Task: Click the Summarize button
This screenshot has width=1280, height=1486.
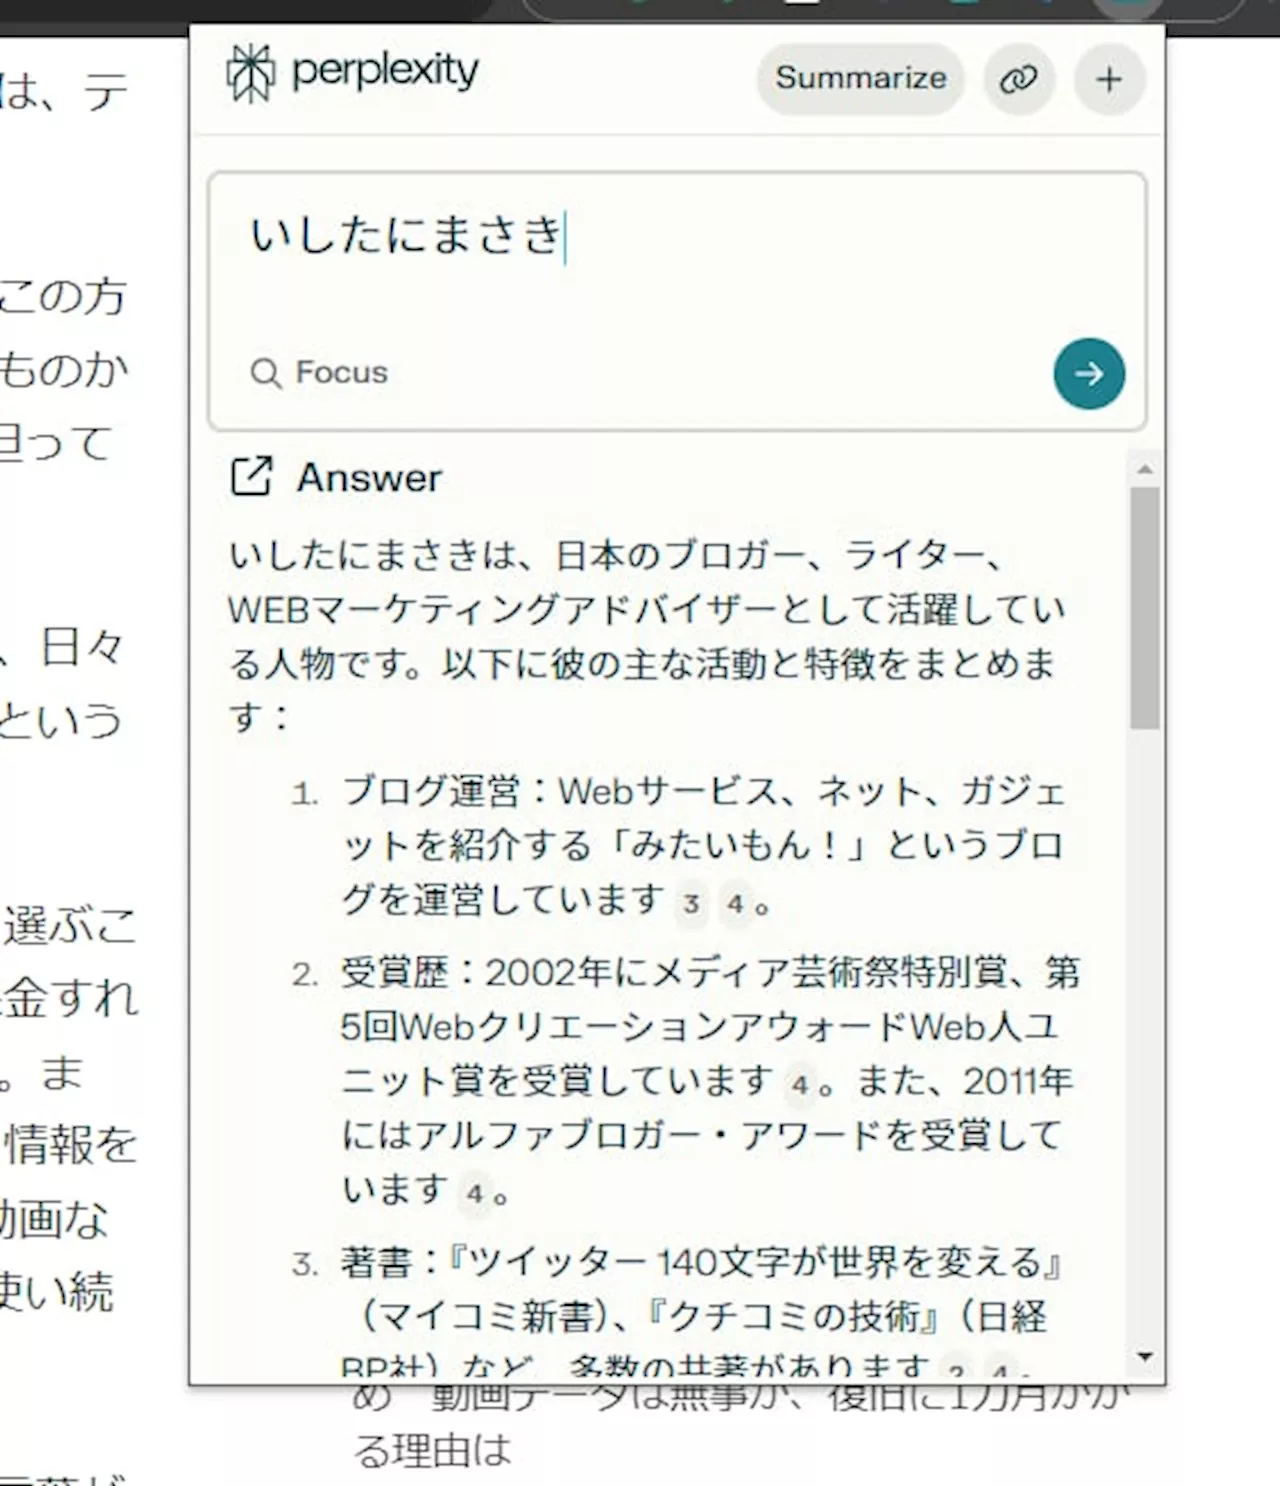Action: pyautogui.click(x=860, y=78)
